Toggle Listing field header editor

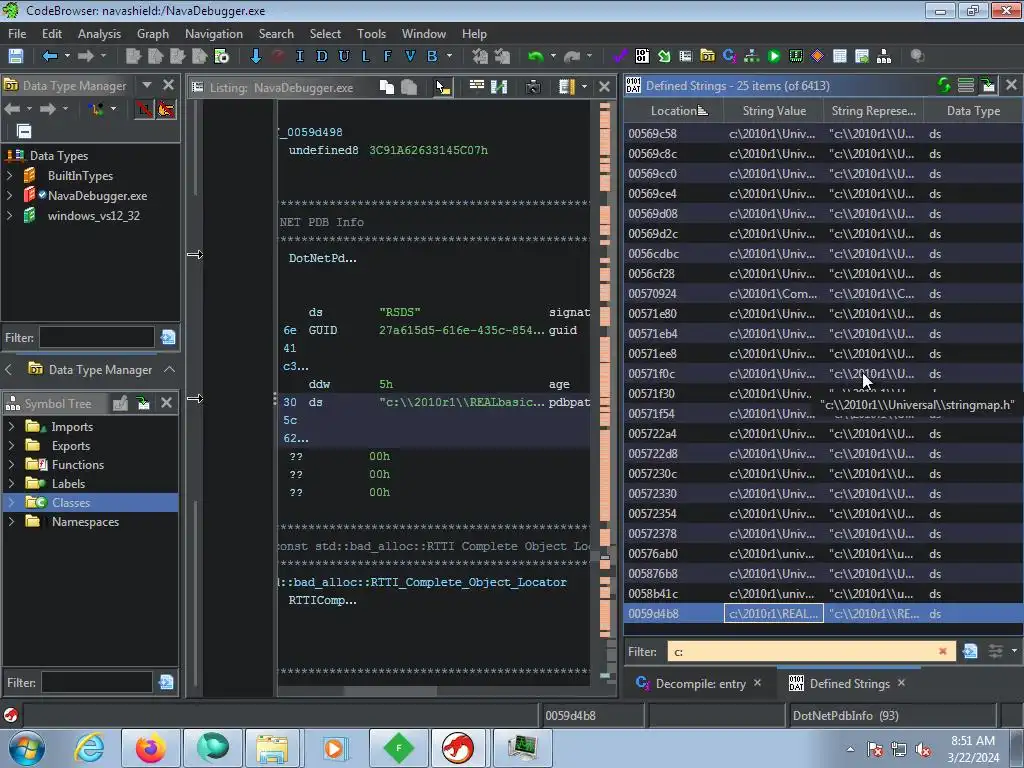tap(477, 87)
